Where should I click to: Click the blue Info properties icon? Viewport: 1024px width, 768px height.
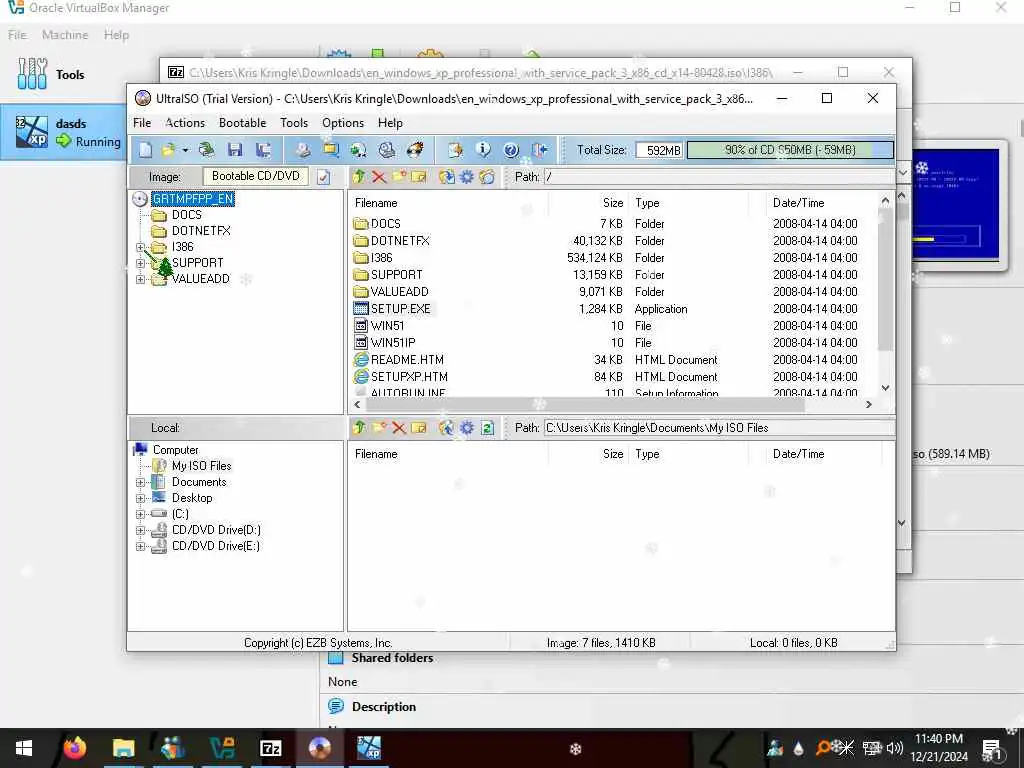pos(483,150)
